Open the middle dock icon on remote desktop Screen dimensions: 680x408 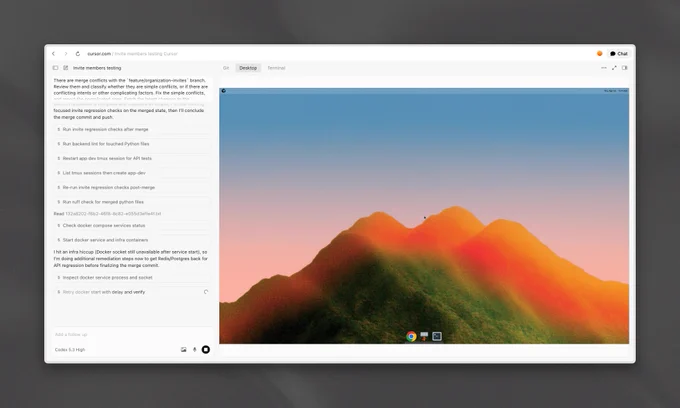click(x=424, y=336)
